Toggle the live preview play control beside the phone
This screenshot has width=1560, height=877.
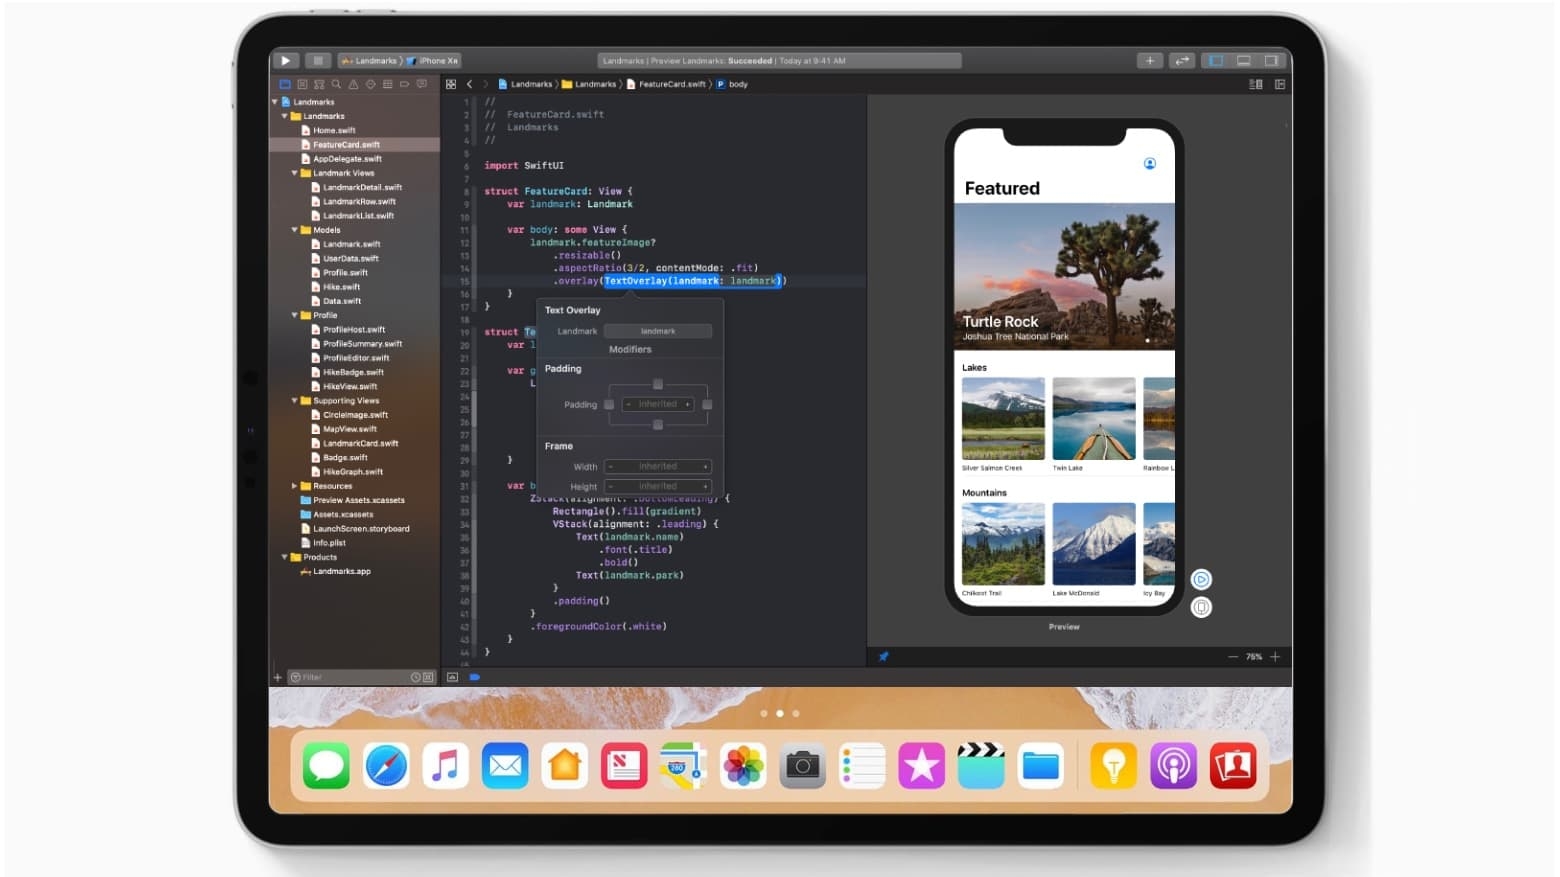[1200, 579]
